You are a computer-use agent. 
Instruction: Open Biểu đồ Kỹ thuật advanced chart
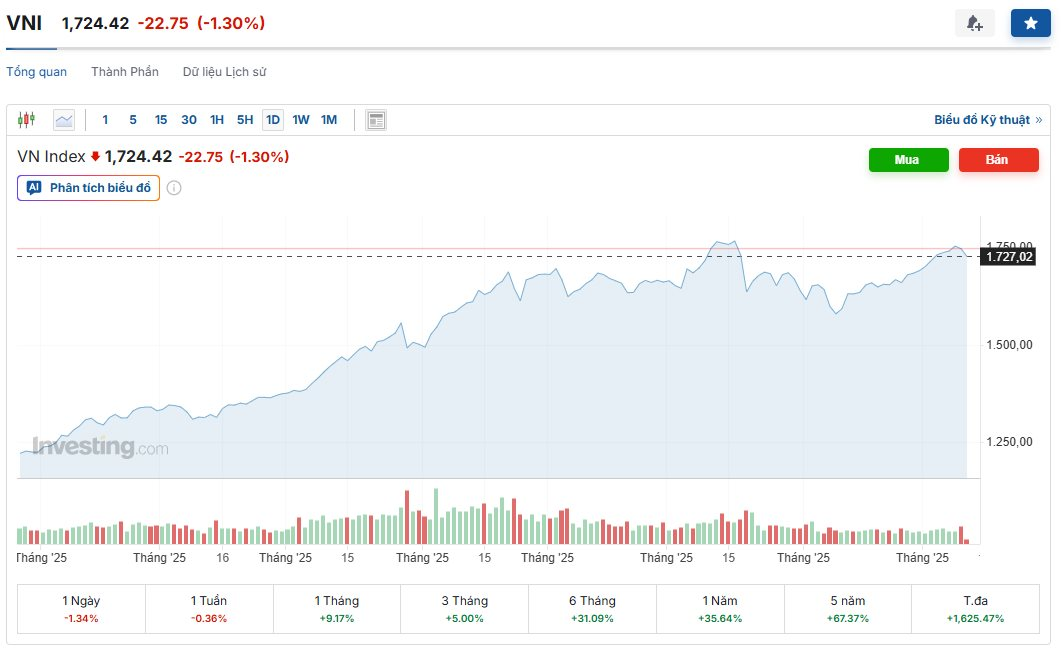tap(984, 119)
